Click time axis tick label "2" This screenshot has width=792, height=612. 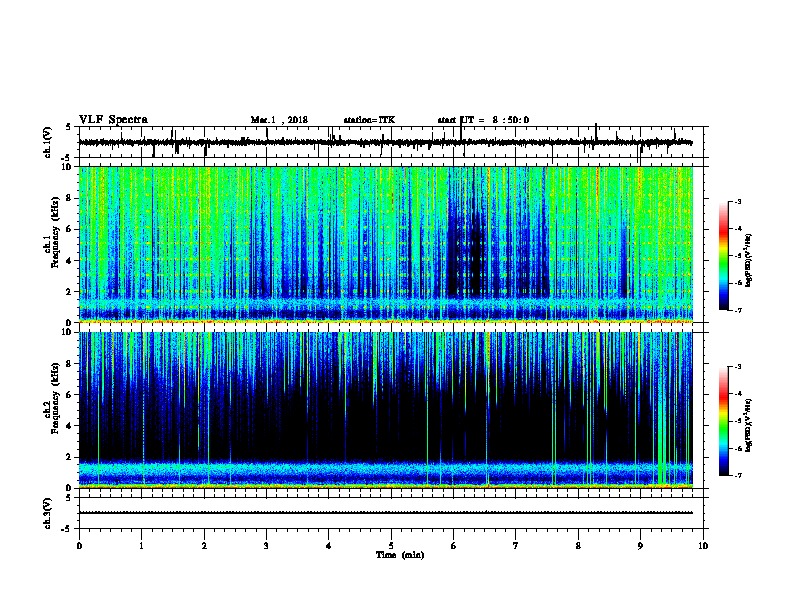[204, 546]
